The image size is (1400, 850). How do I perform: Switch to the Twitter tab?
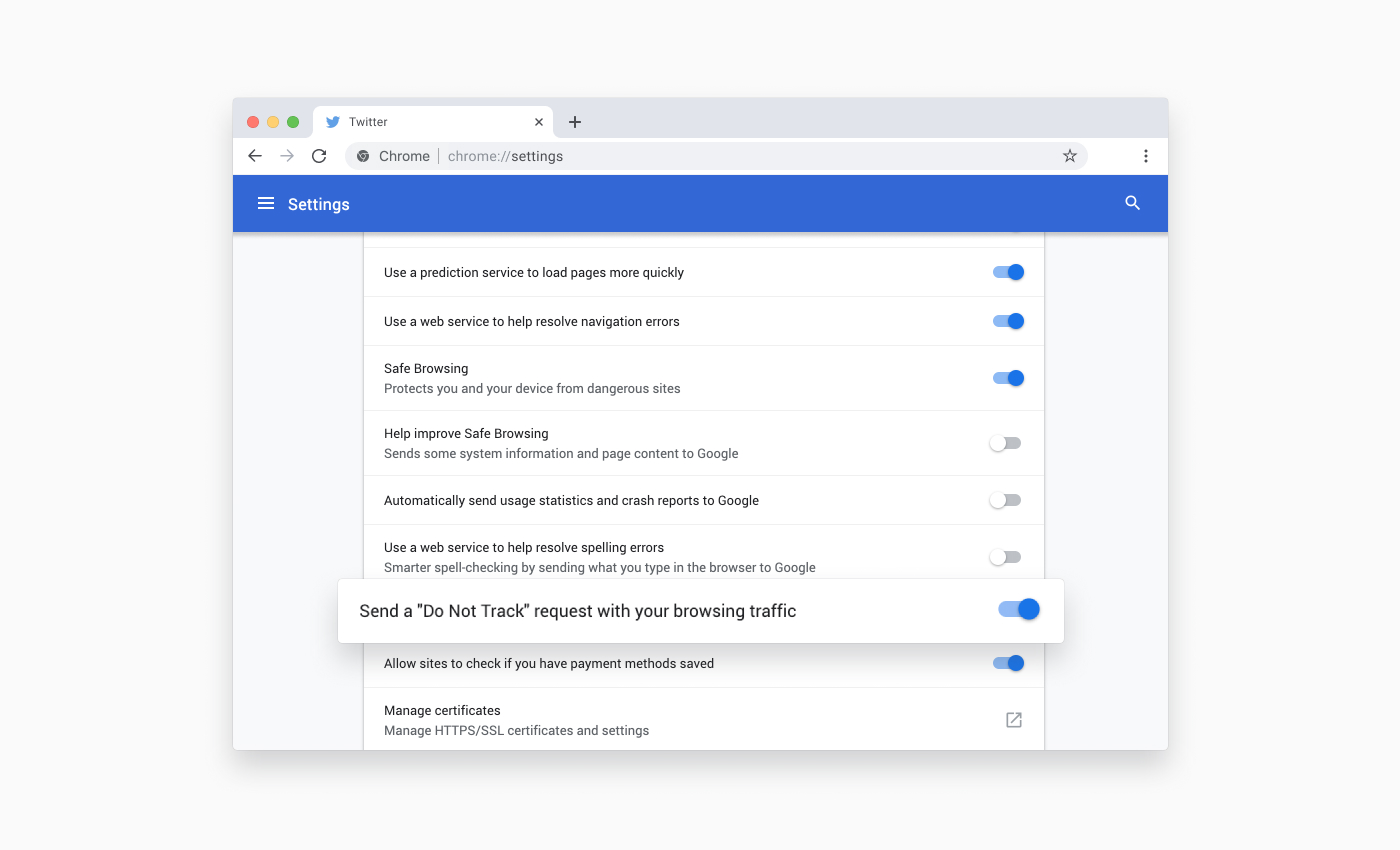(x=420, y=121)
